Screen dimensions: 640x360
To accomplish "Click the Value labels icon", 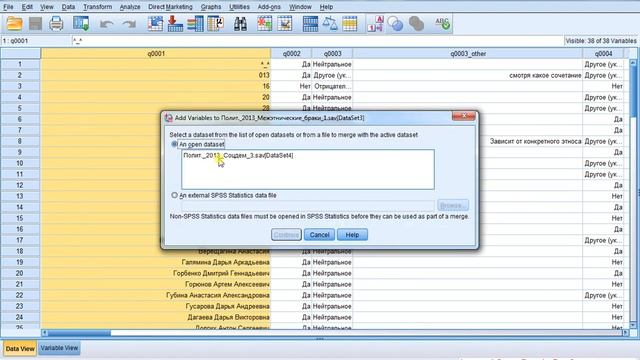I will 376,24.
